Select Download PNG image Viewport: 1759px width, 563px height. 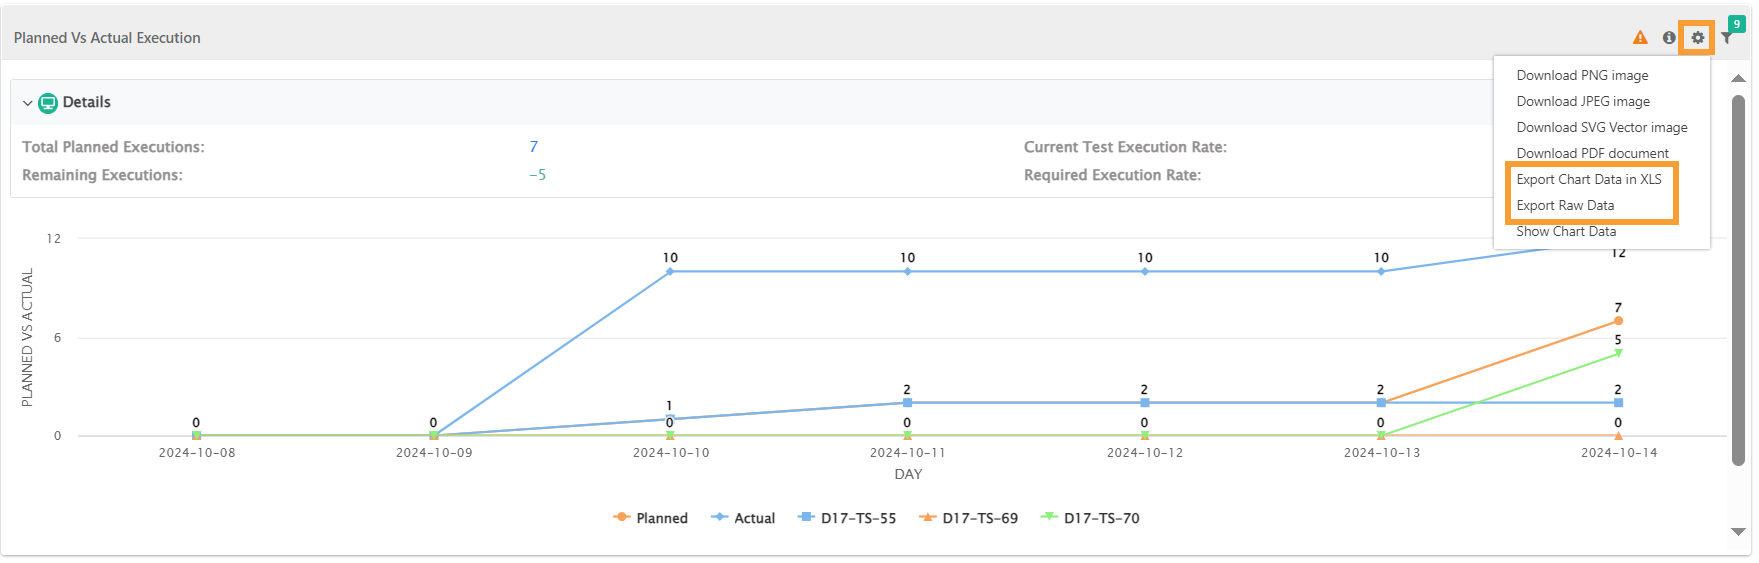click(x=1582, y=76)
